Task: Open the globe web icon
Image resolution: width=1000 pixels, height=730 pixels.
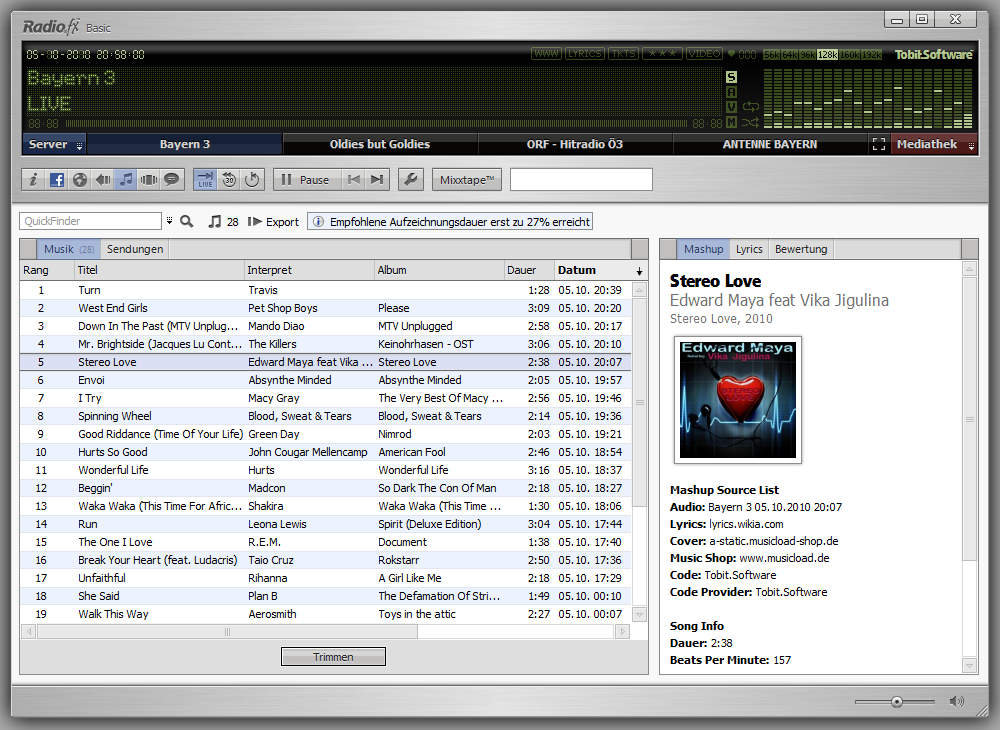Action: (80, 180)
